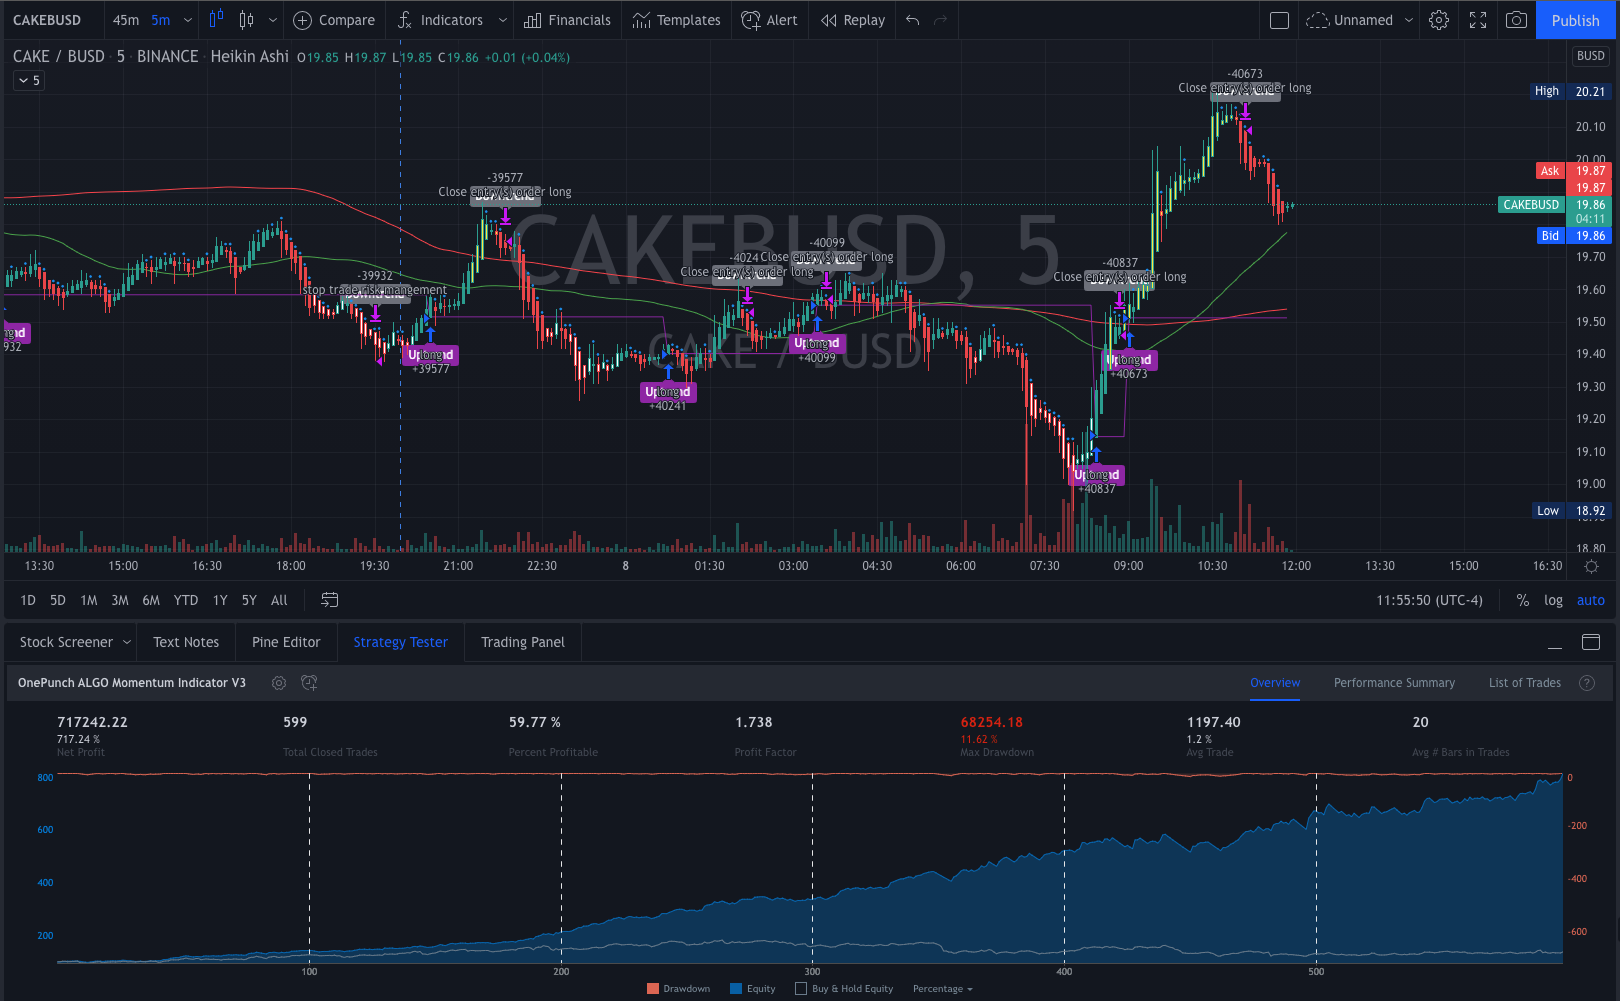Click the Net Profit value 717242.22
Viewport: 1620px width, 1001px height.
[x=92, y=722]
